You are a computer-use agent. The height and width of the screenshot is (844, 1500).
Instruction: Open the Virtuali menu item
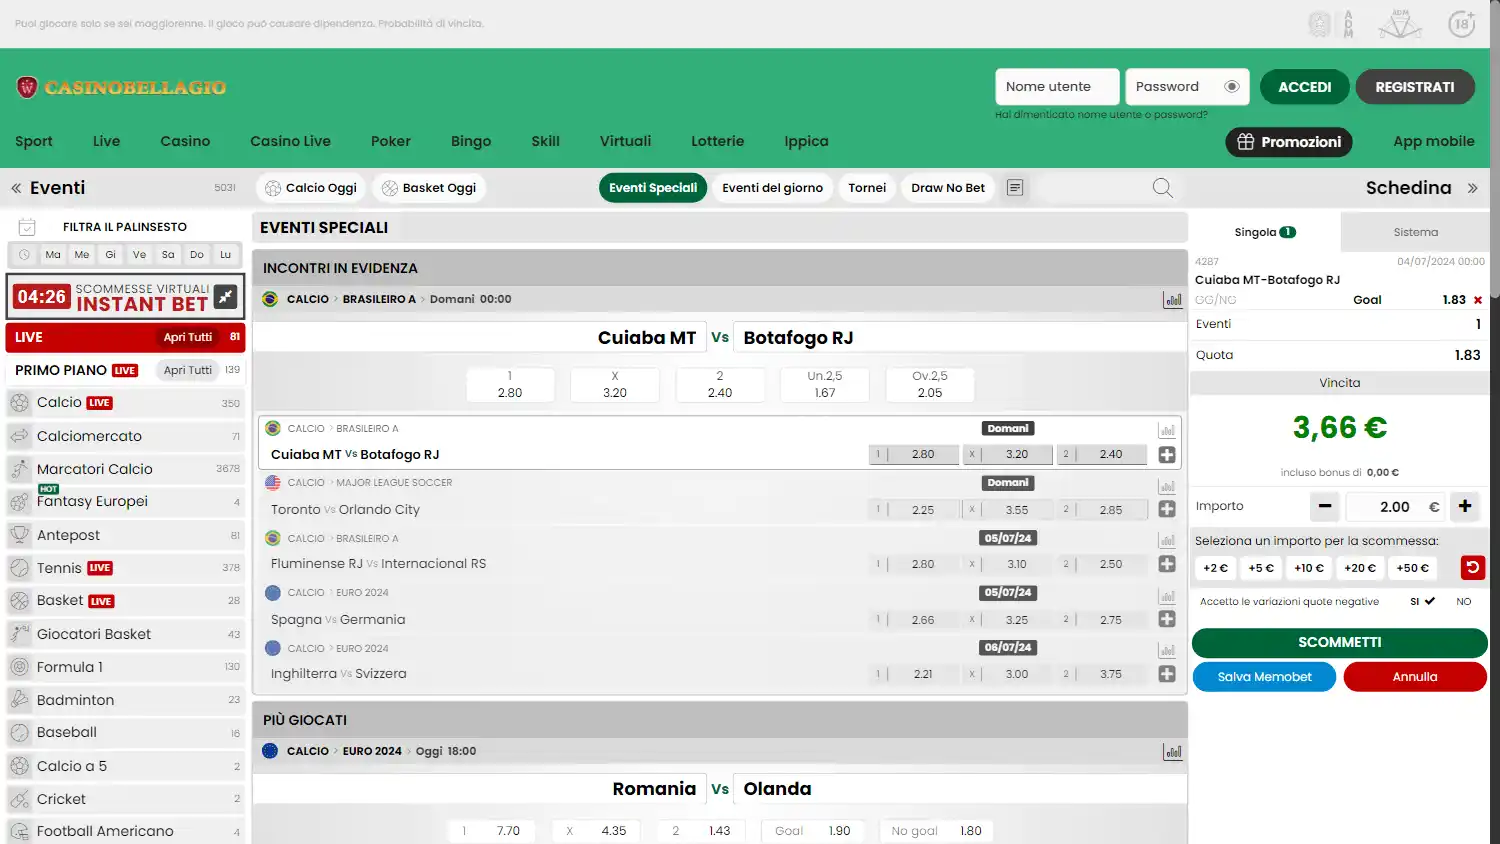(x=625, y=141)
